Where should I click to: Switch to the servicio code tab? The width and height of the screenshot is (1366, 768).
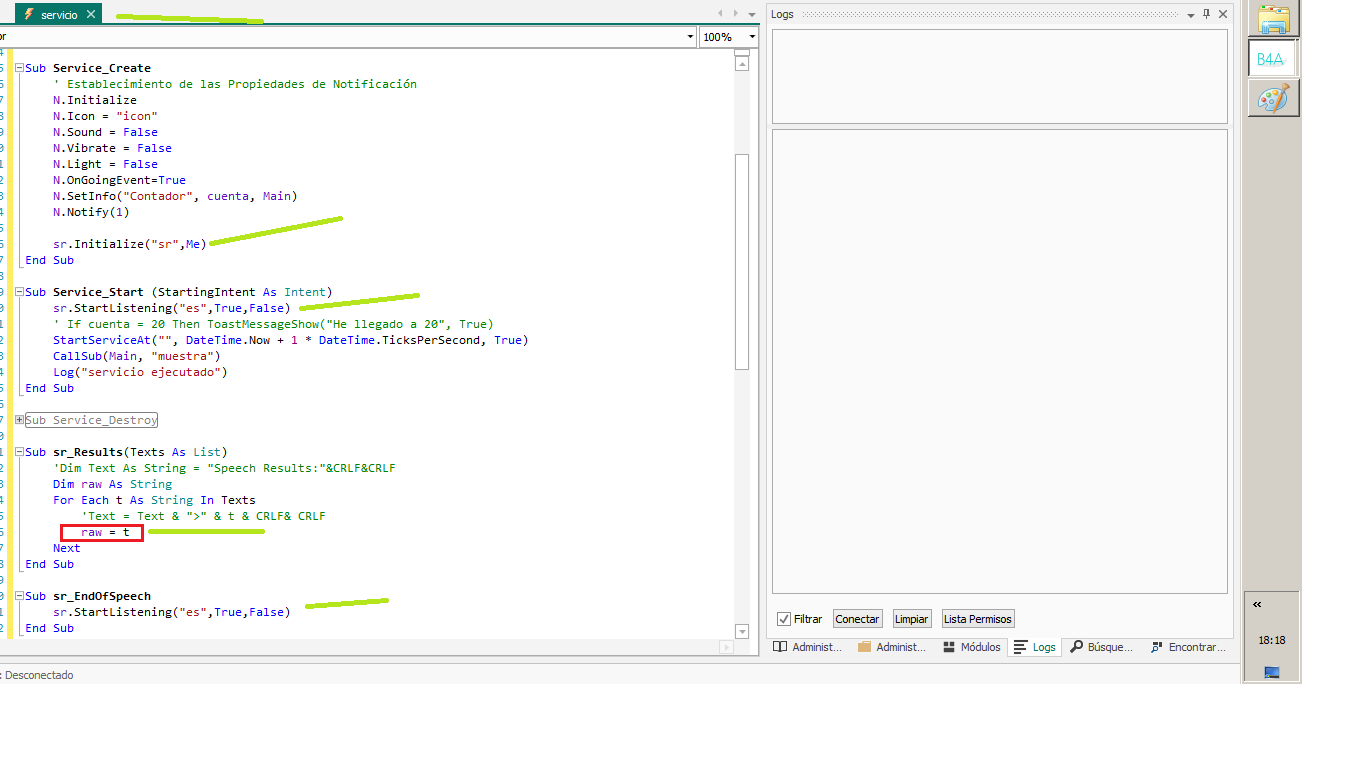[x=58, y=14]
